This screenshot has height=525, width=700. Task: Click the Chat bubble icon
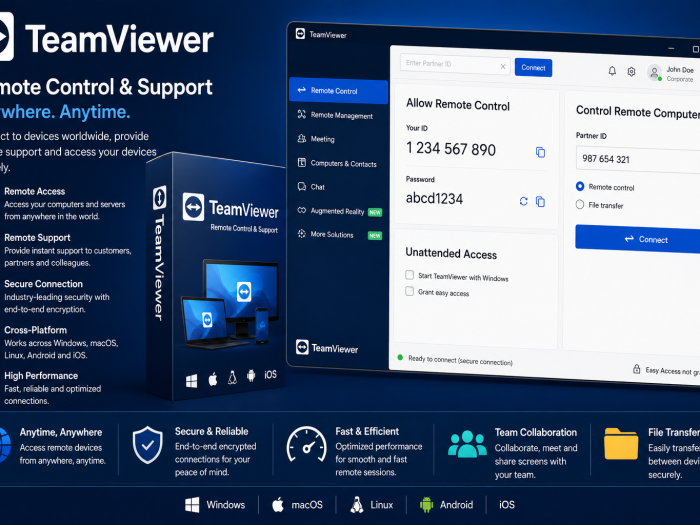tap(302, 186)
